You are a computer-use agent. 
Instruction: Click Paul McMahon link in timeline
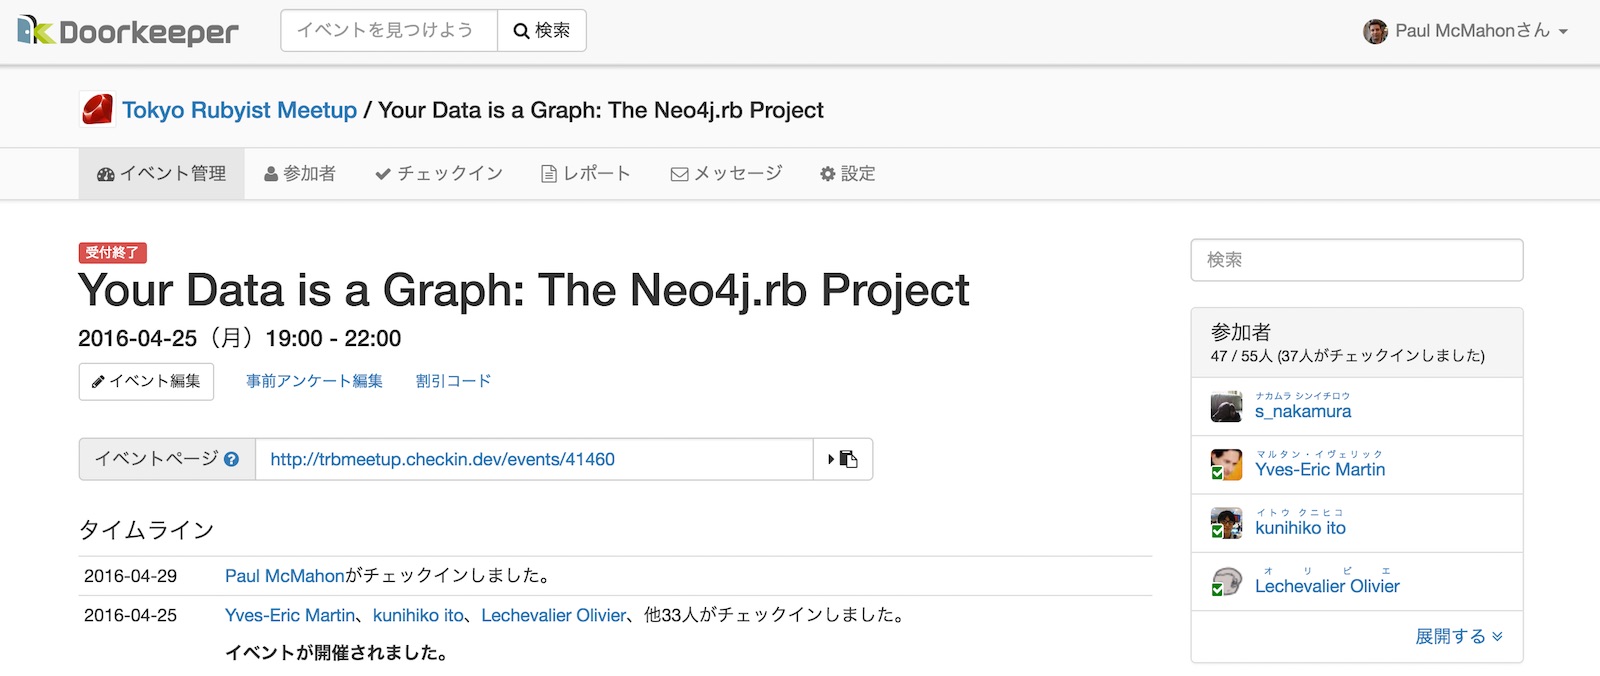point(285,576)
